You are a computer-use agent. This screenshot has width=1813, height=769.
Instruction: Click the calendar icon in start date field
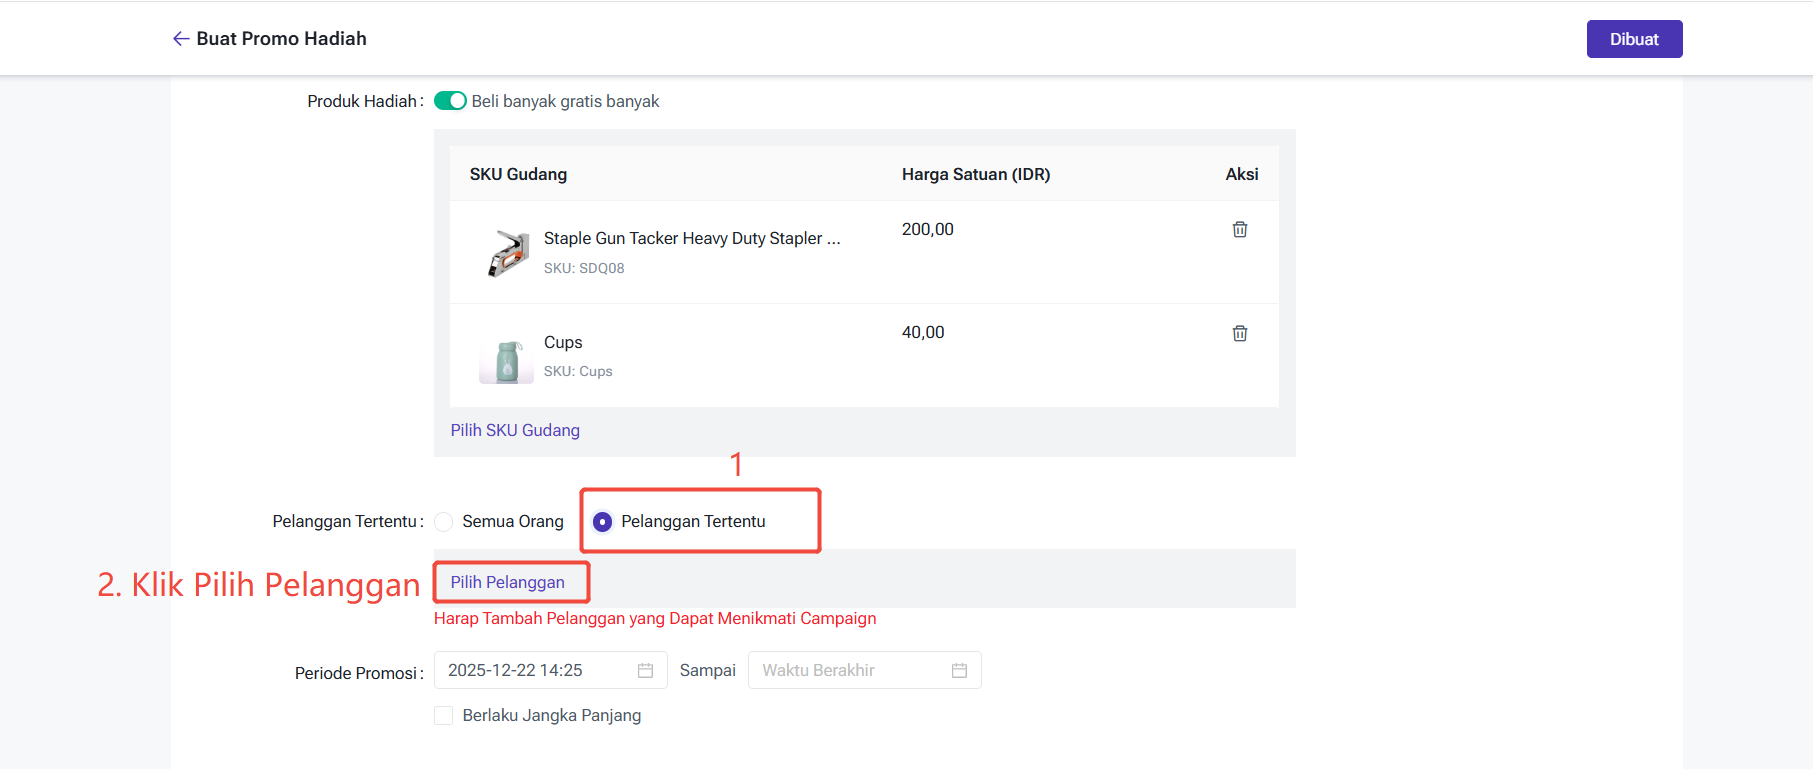coord(645,671)
